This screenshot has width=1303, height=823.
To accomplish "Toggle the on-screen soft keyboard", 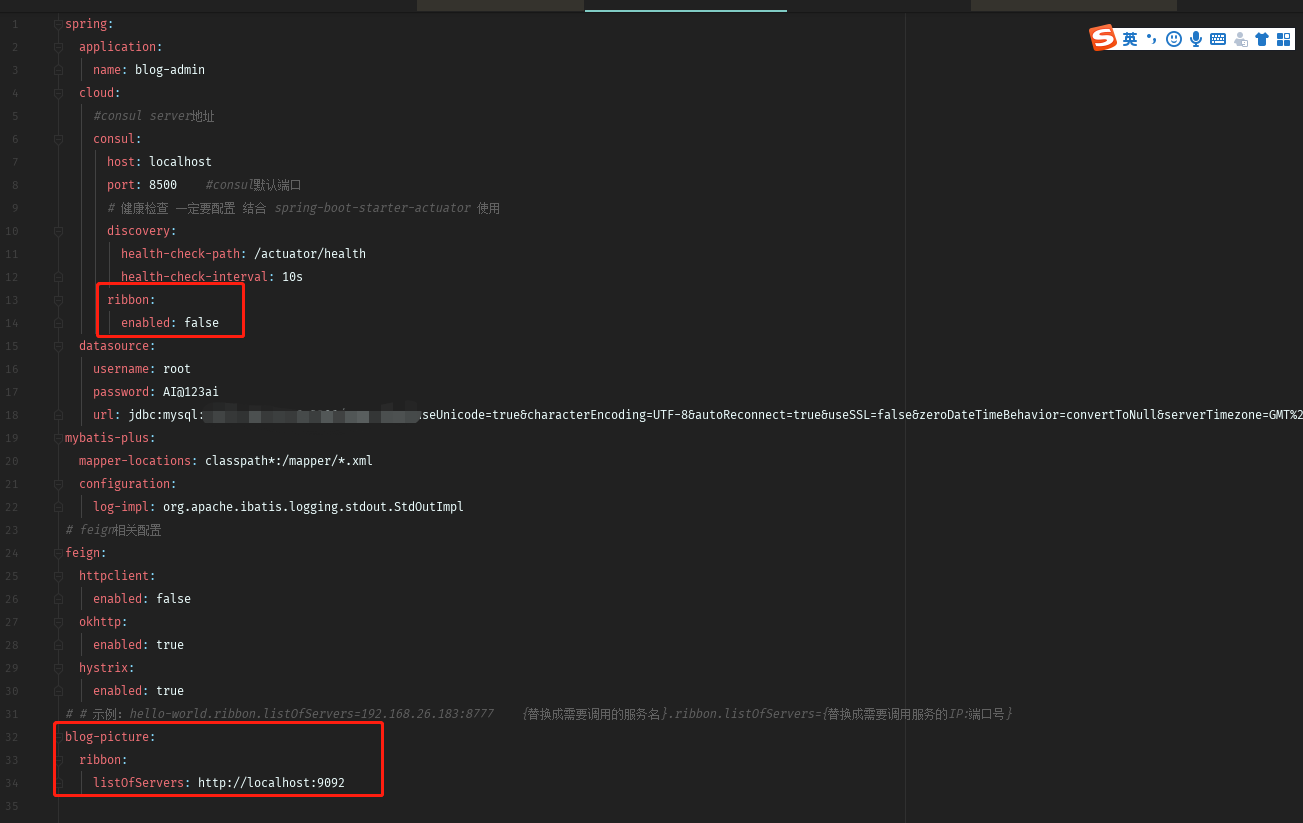I will pos(1217,38).
